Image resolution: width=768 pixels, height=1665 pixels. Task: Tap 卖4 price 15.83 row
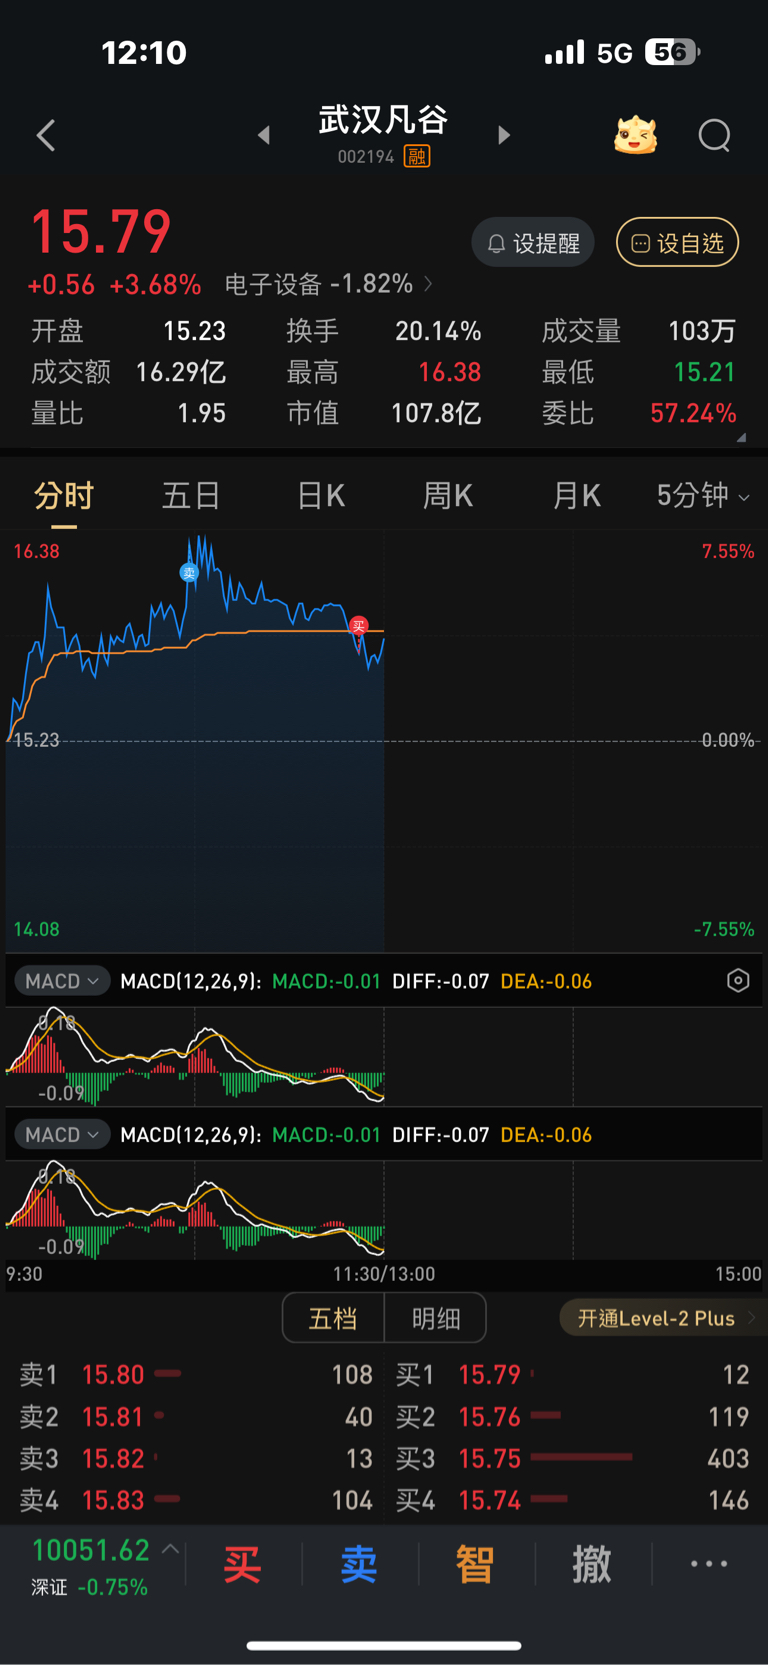(x=196, y=1500)
